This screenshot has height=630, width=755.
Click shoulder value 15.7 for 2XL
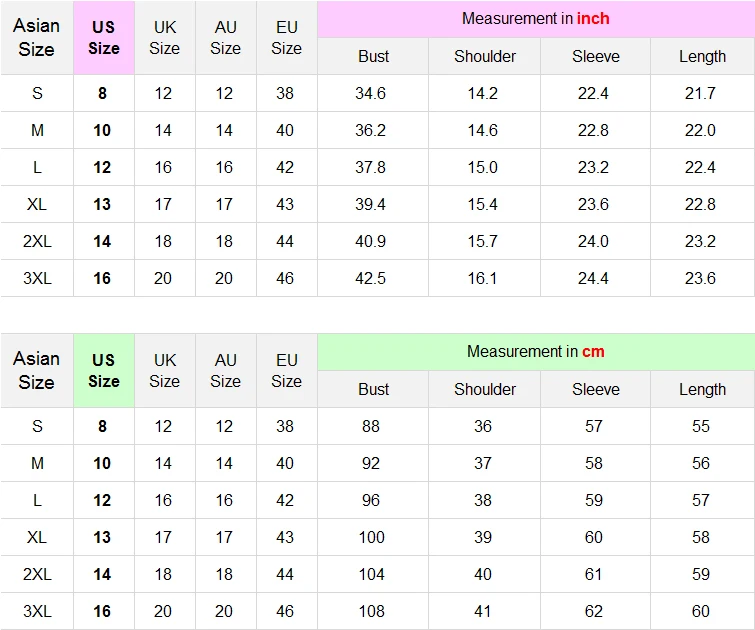pyautogui.click(x=482, y=241)
